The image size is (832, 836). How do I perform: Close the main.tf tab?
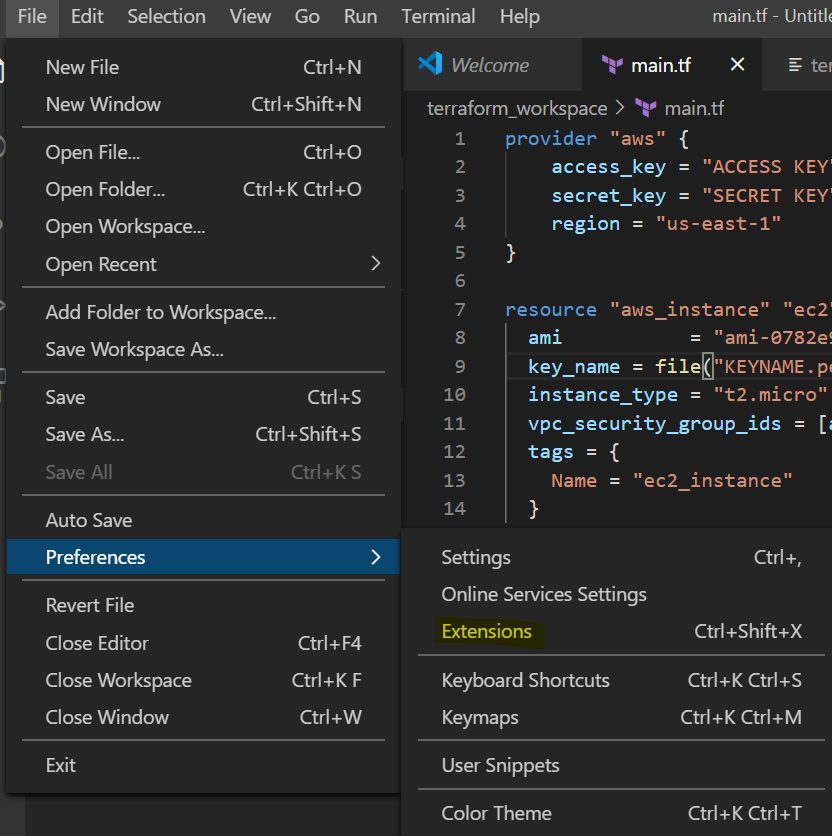(x=737, y=65)
